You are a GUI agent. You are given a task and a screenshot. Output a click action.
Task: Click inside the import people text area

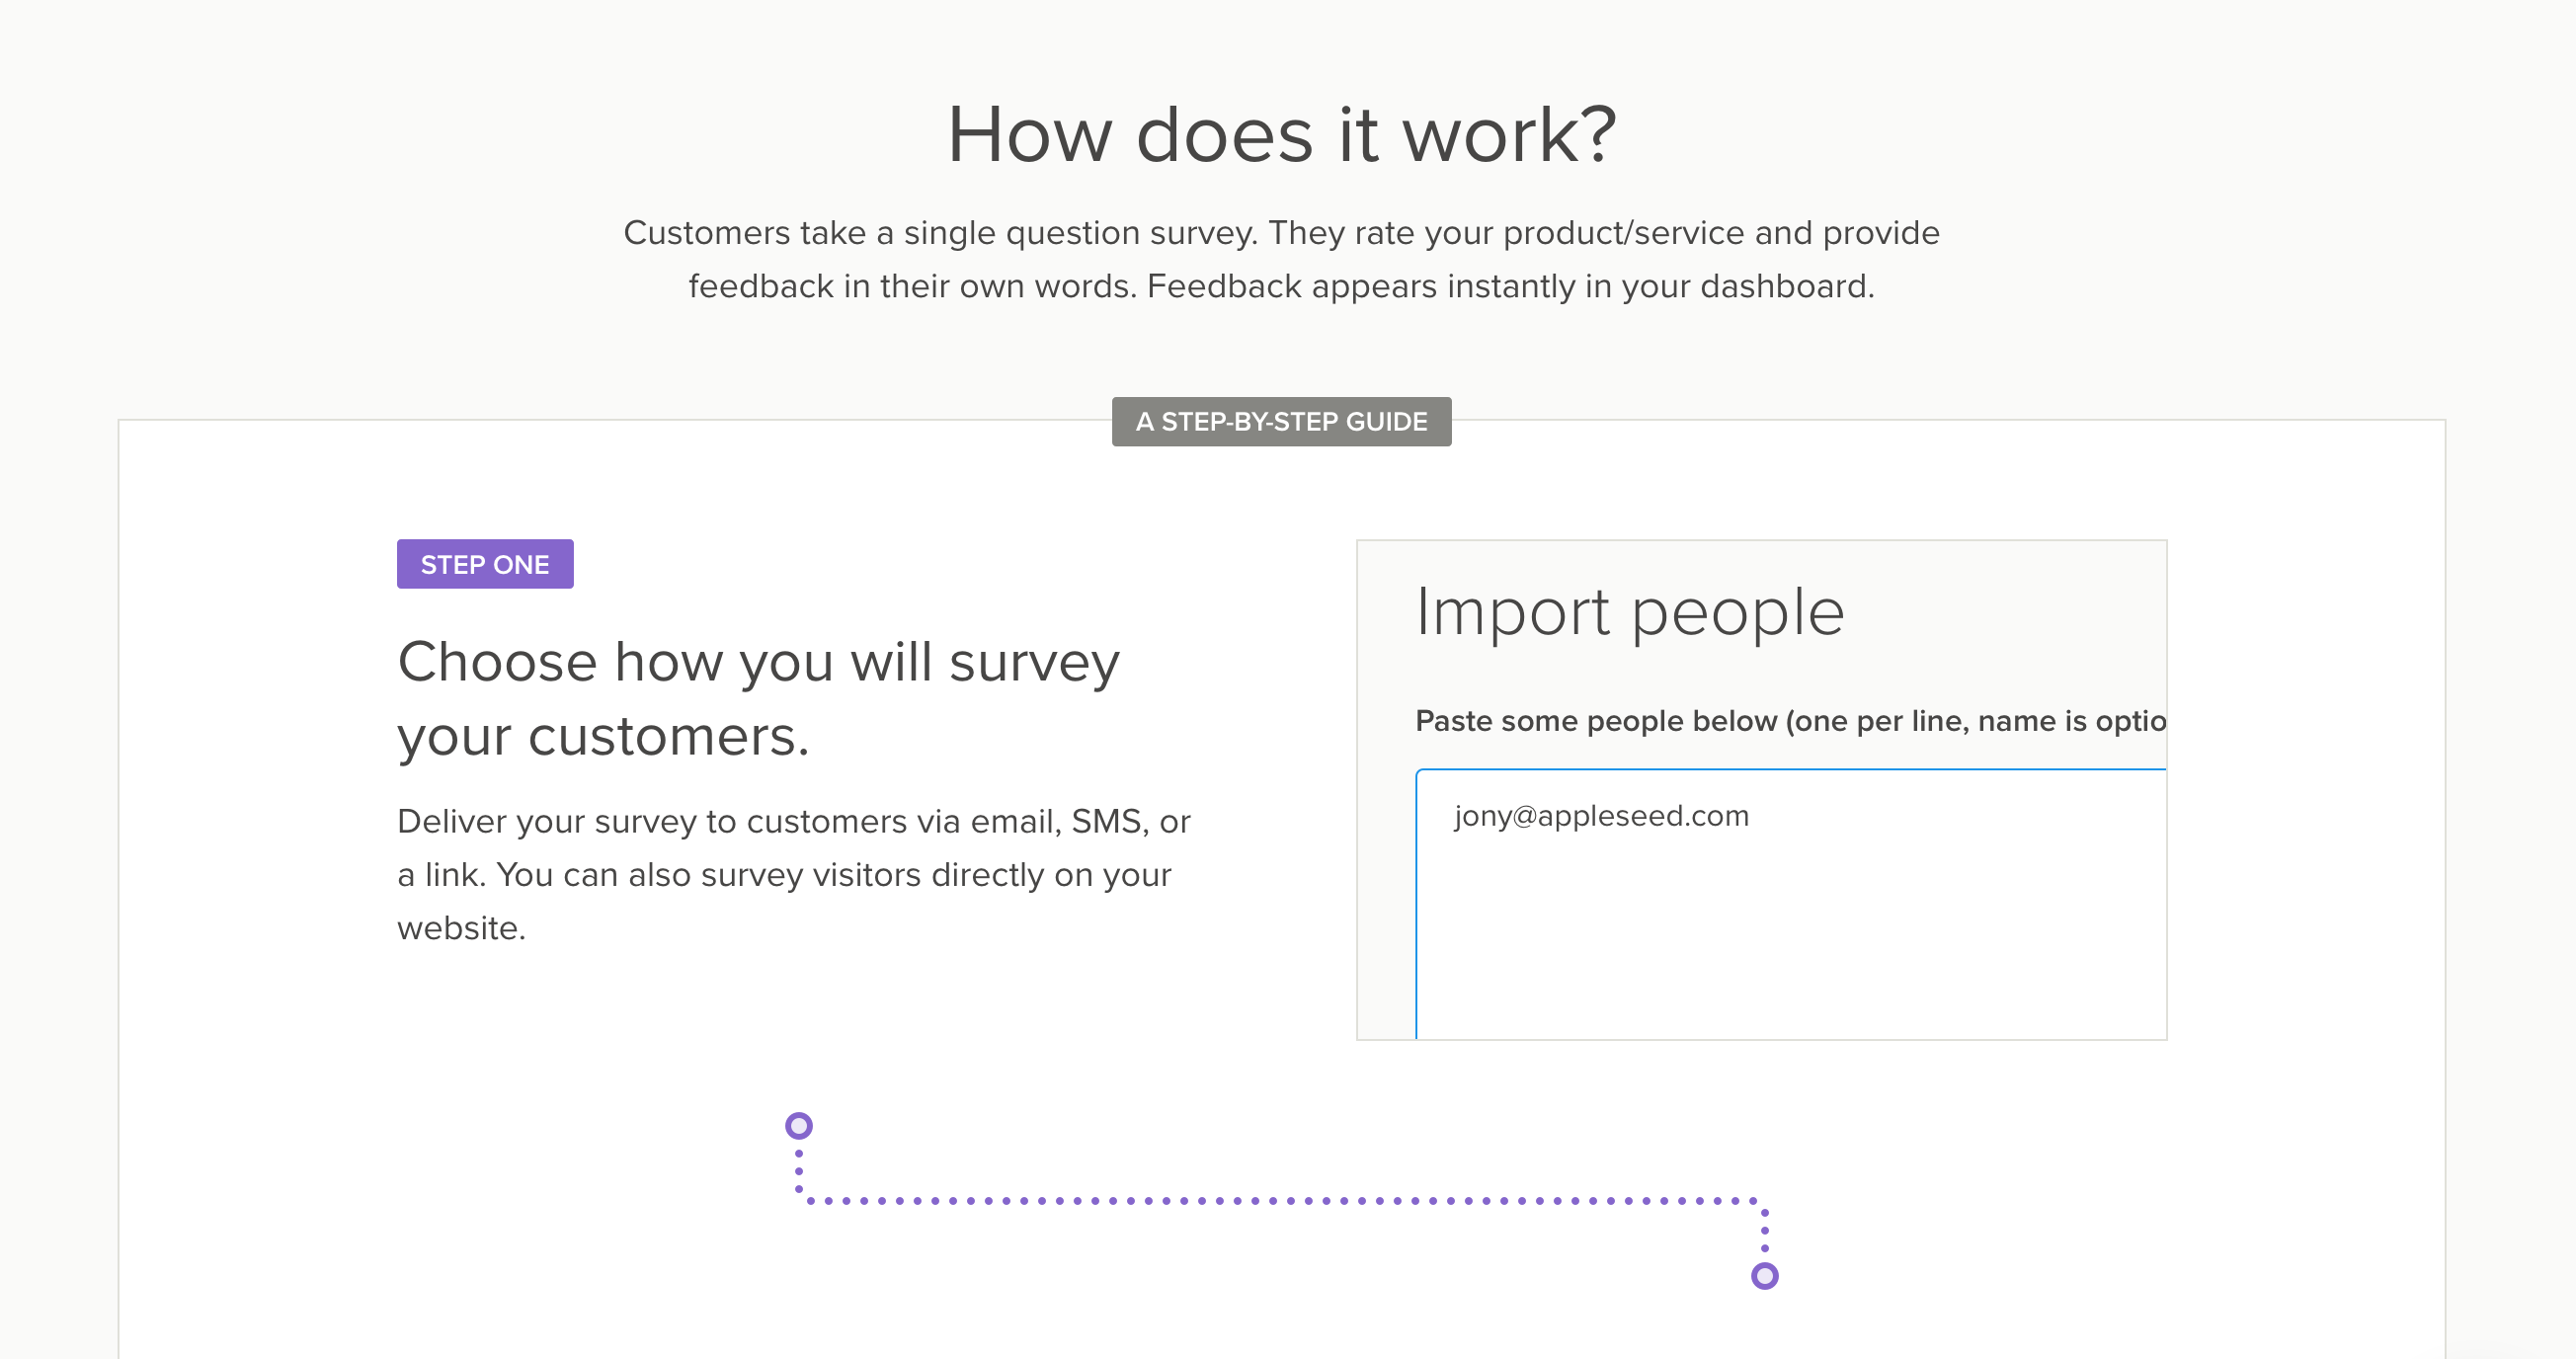coord(1791,904)
